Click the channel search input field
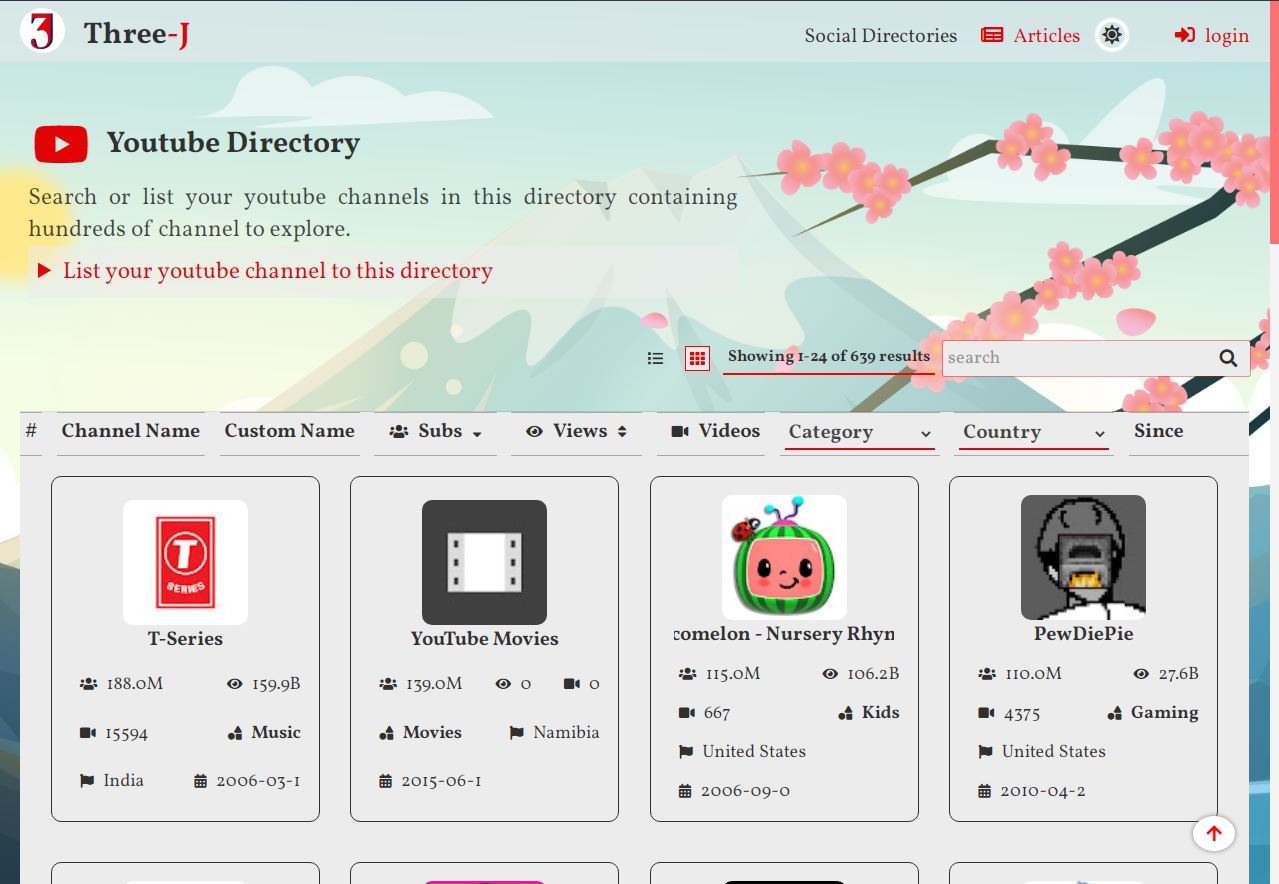The height and width of the screenshot is (884, 1279). pyautogui.click(x=1075, y=358)
